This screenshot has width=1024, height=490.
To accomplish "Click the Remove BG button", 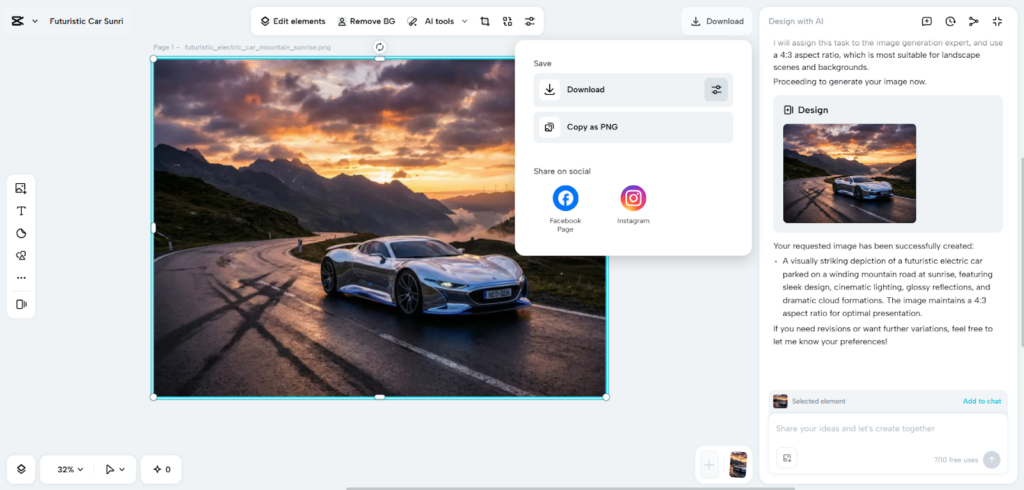I will 366,21.
